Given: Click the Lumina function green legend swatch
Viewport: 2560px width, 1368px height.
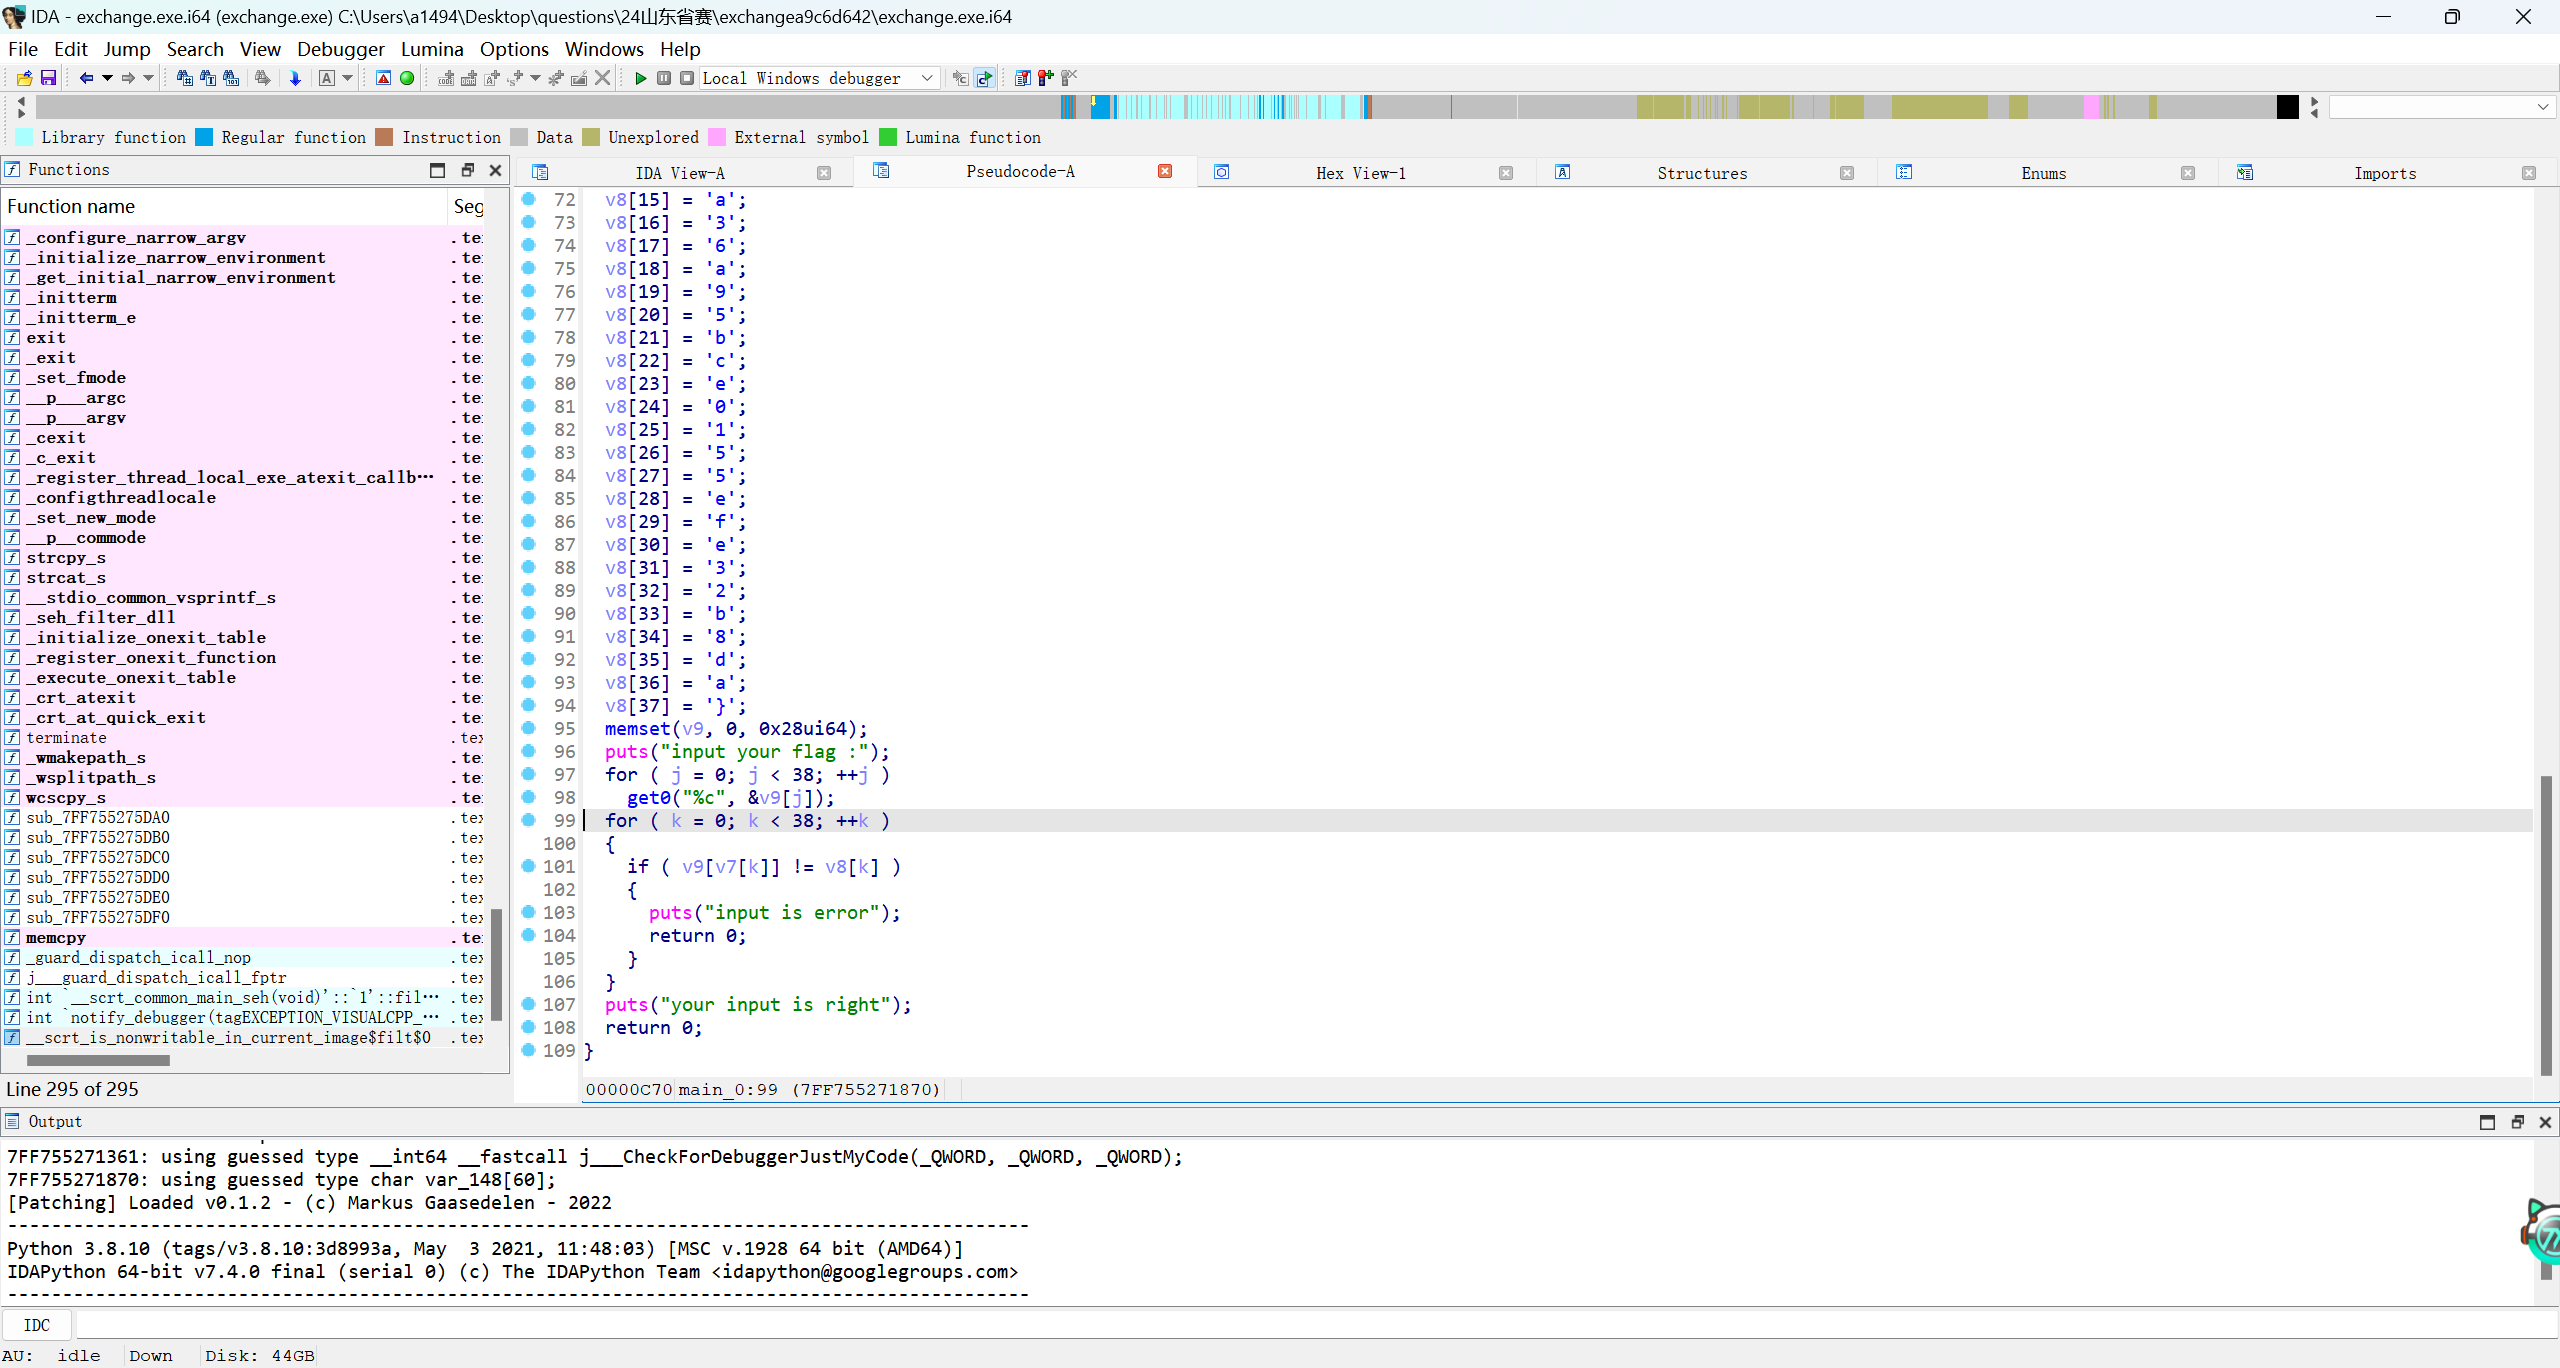Looking at the screenshot, I should (x=888, y=137).
